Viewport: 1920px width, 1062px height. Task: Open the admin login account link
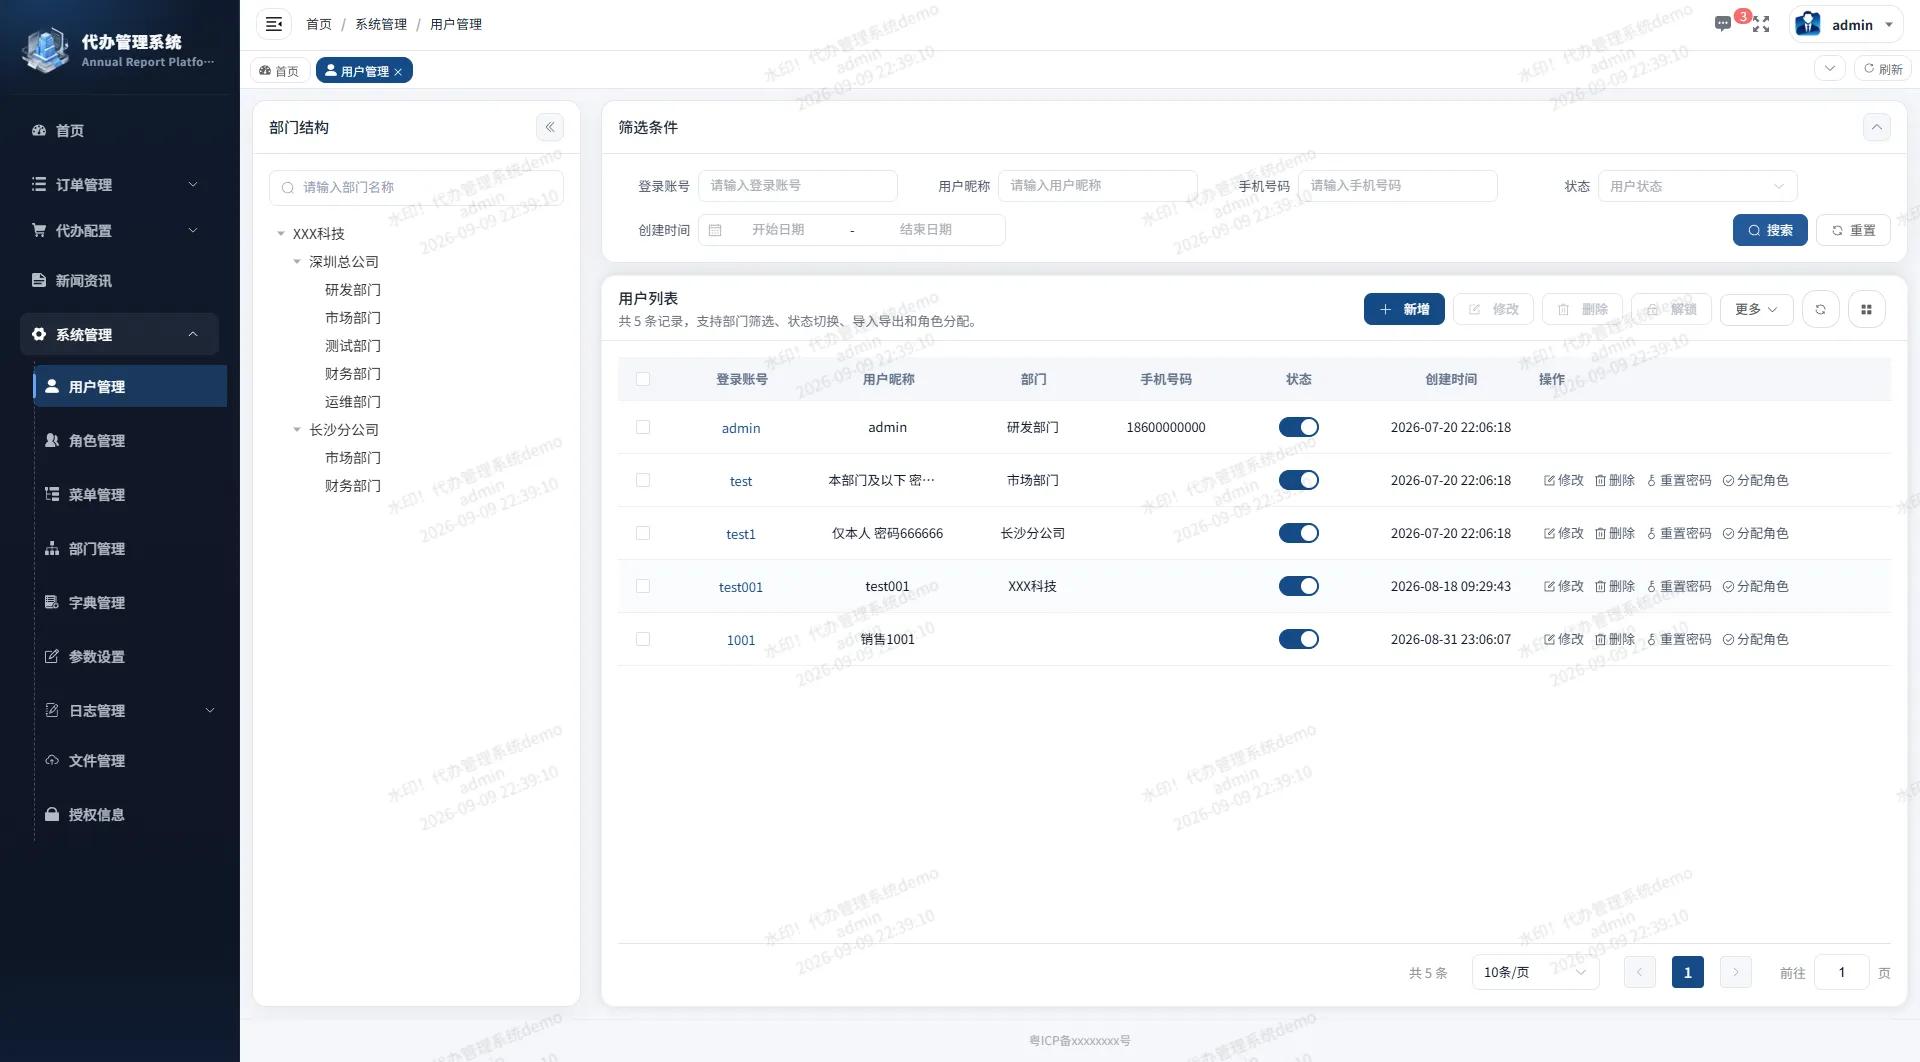pyautogui.click(x=741, y=428)
